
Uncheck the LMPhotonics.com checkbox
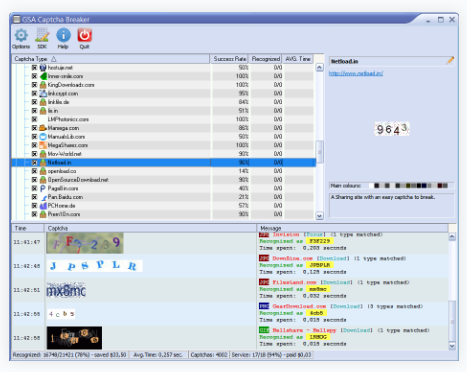click(34, 119)
